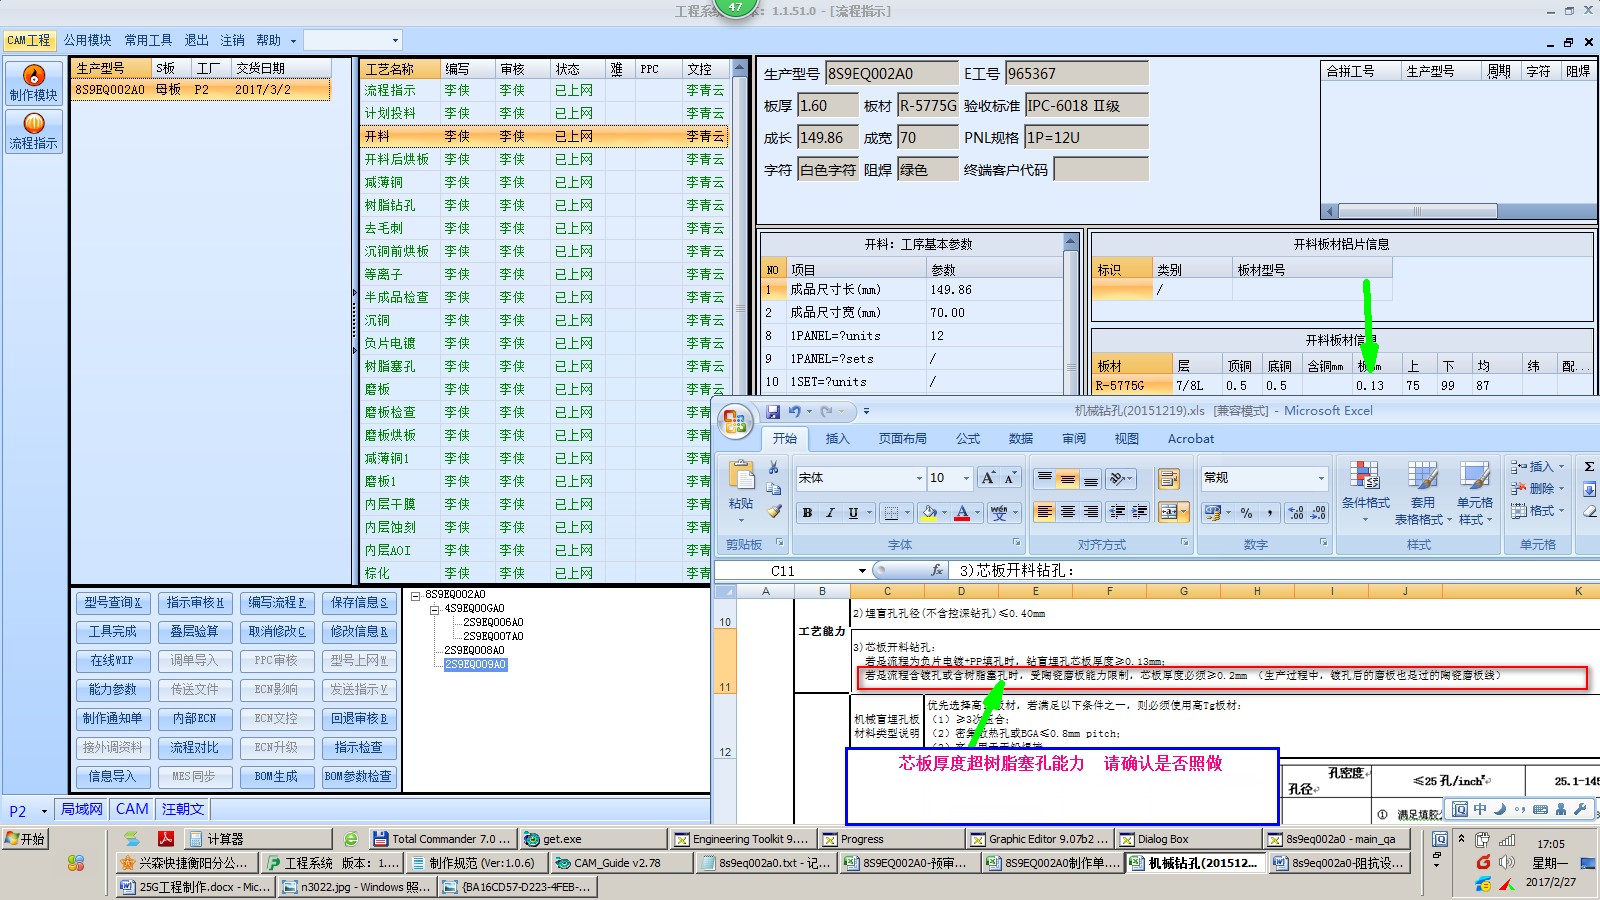The width and height of the screenshot is (1600, 900).
Task: Switch to the Excel 插入 ribbon tab
Action: (837, 439)
